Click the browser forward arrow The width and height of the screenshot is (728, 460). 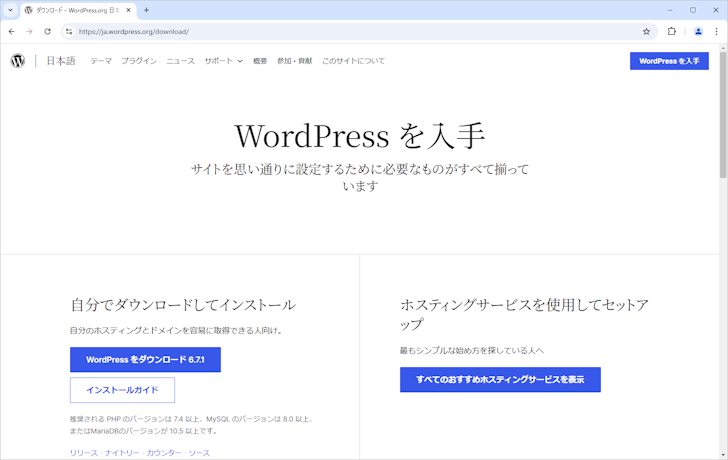(x=29, y=32)
